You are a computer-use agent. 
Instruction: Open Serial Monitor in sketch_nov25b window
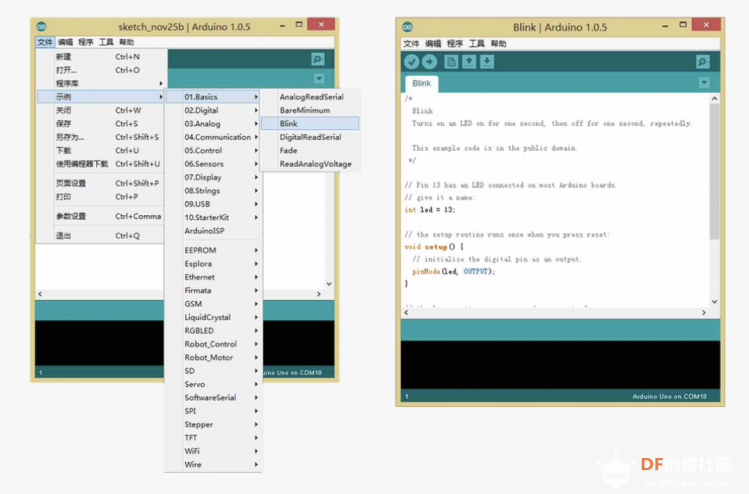coord(318,59)
